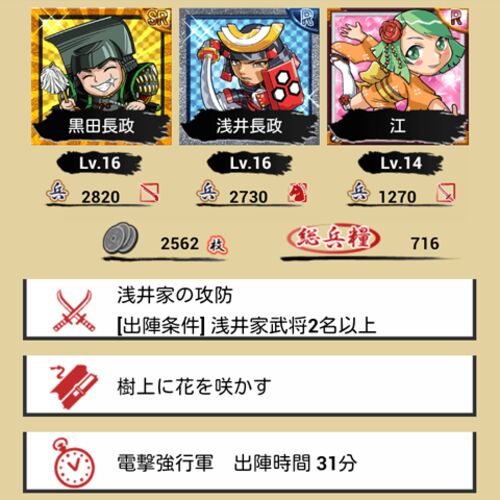Select the 江 character card

pos(398,77)
